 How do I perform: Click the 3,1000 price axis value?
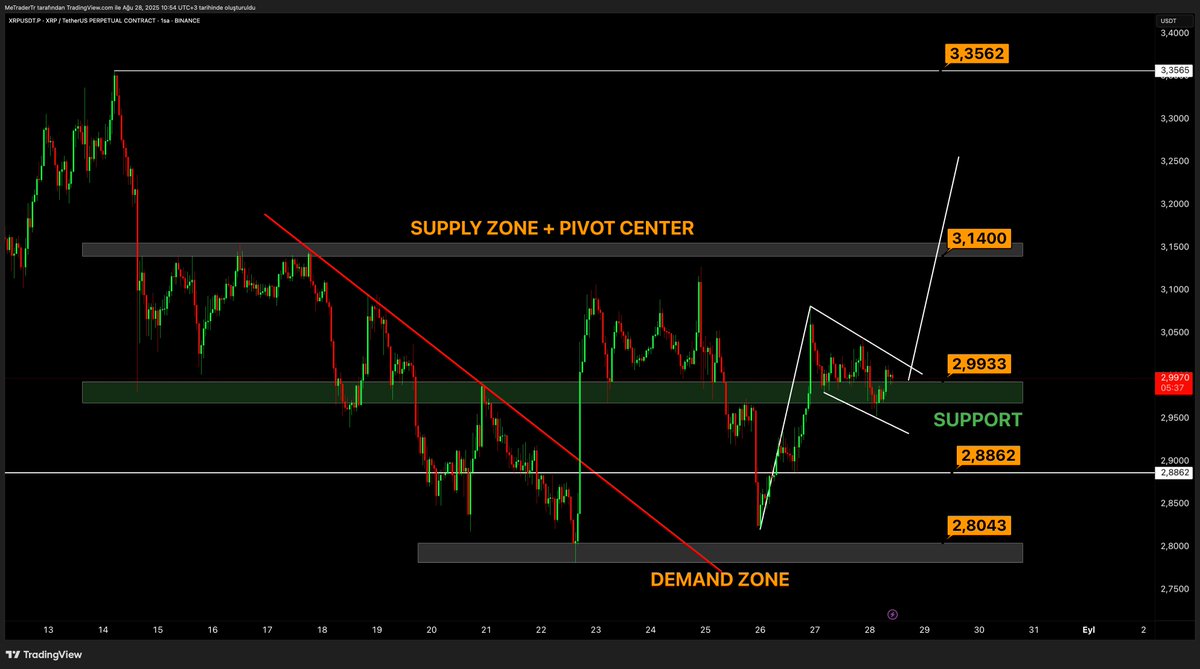(x=1173, y=289)
